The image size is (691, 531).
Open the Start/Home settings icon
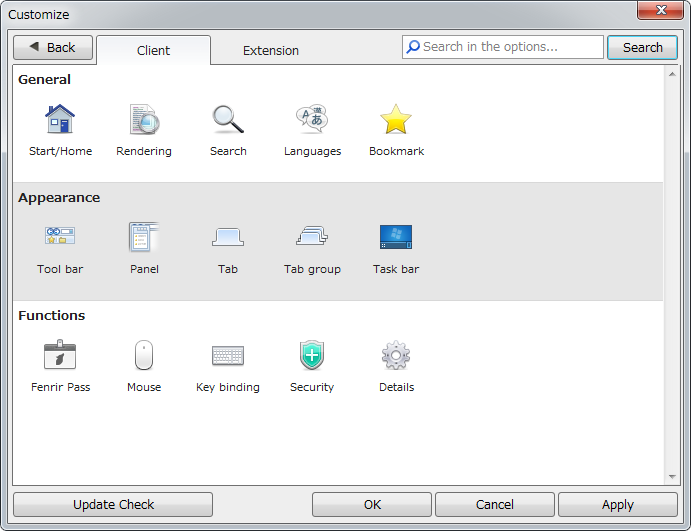pyautogui.click(x=60, y=119)
